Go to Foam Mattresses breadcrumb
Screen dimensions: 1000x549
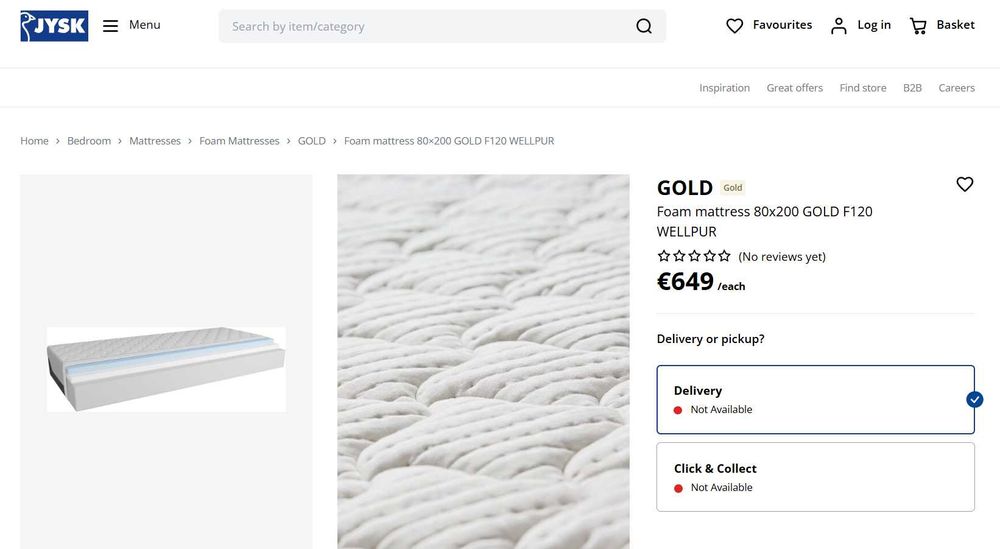coord(239,141)
